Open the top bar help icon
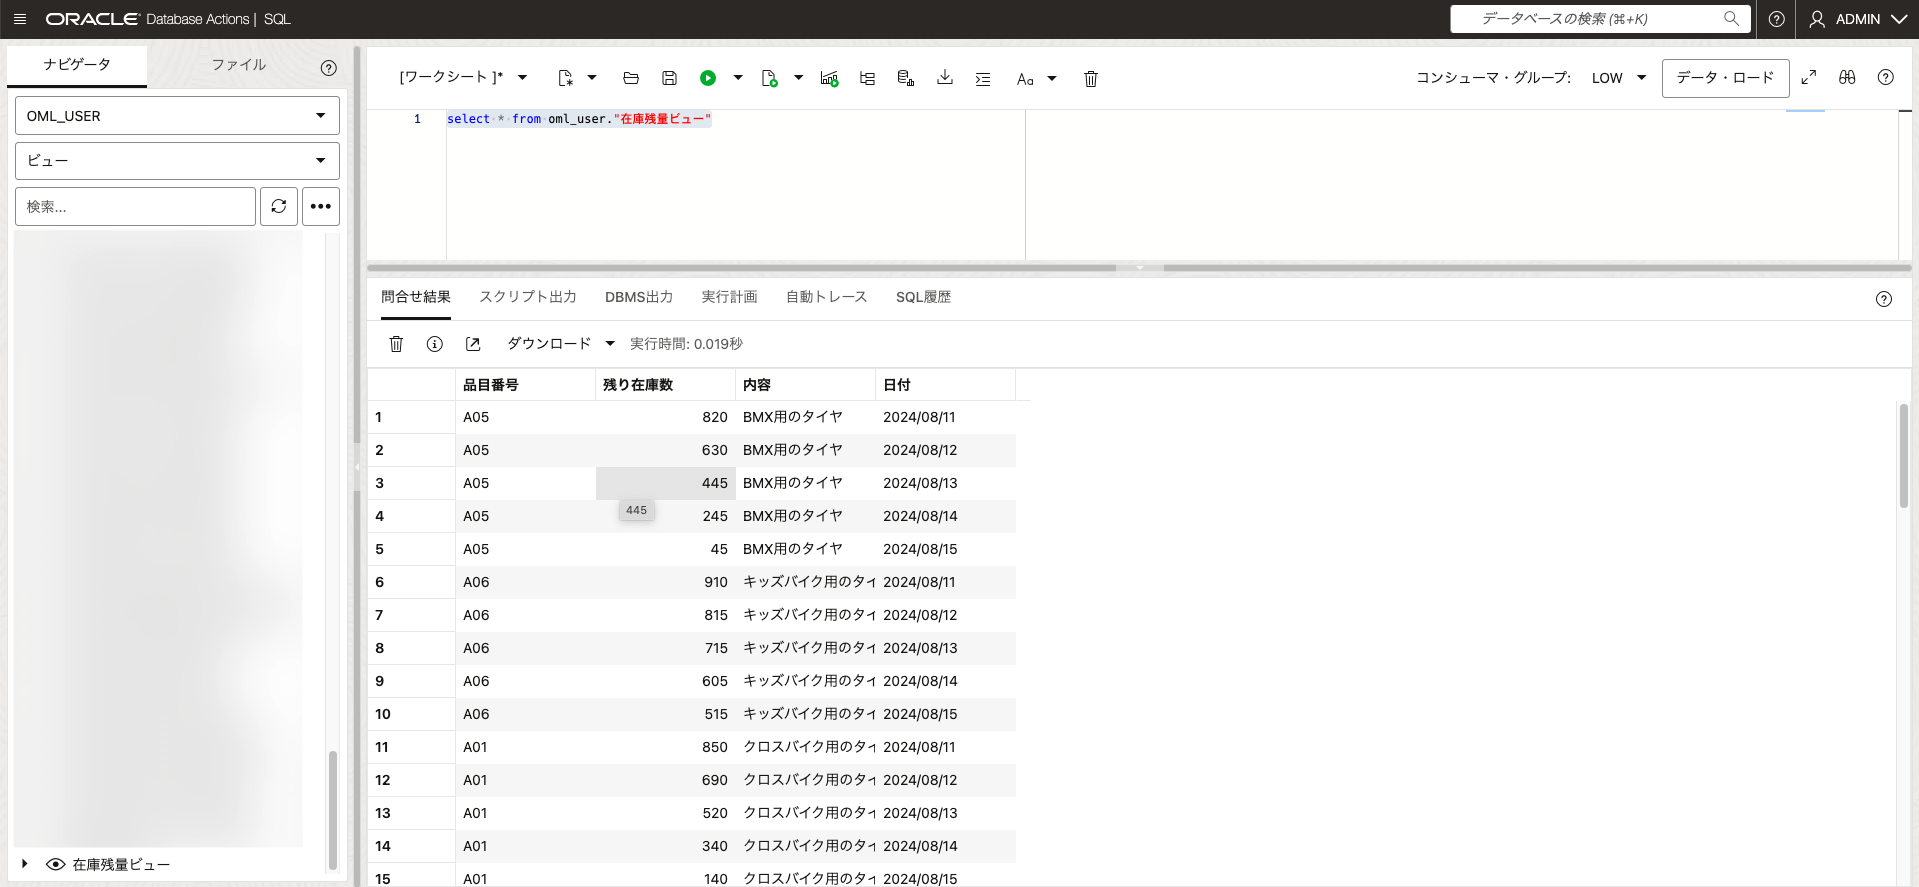Image resolution: width=1919 pixels, height=887 pixels. (x=1777, y=19)
